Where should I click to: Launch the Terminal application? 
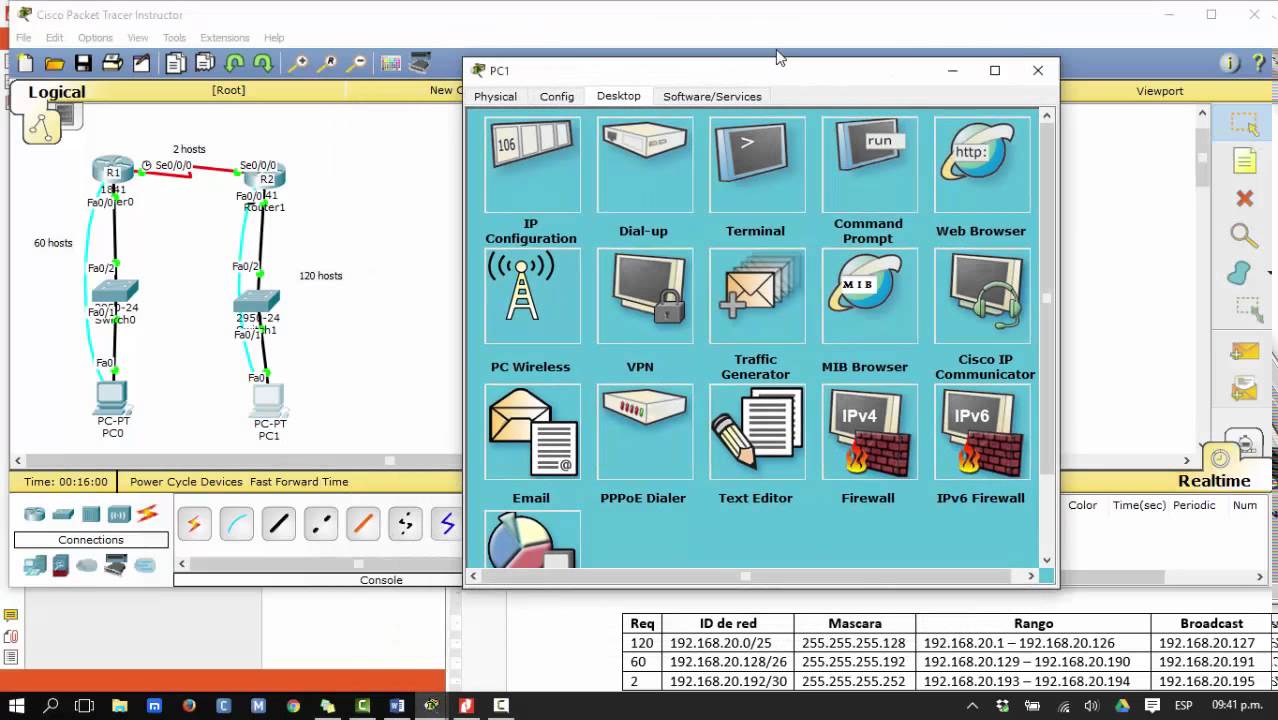pyautogui.click(x=757, y=167)
